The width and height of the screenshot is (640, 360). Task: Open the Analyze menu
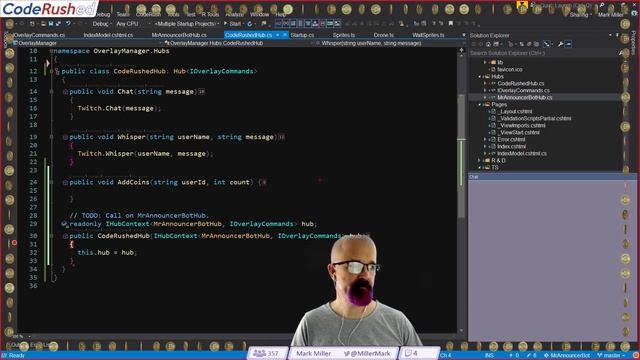click(234, 14)
